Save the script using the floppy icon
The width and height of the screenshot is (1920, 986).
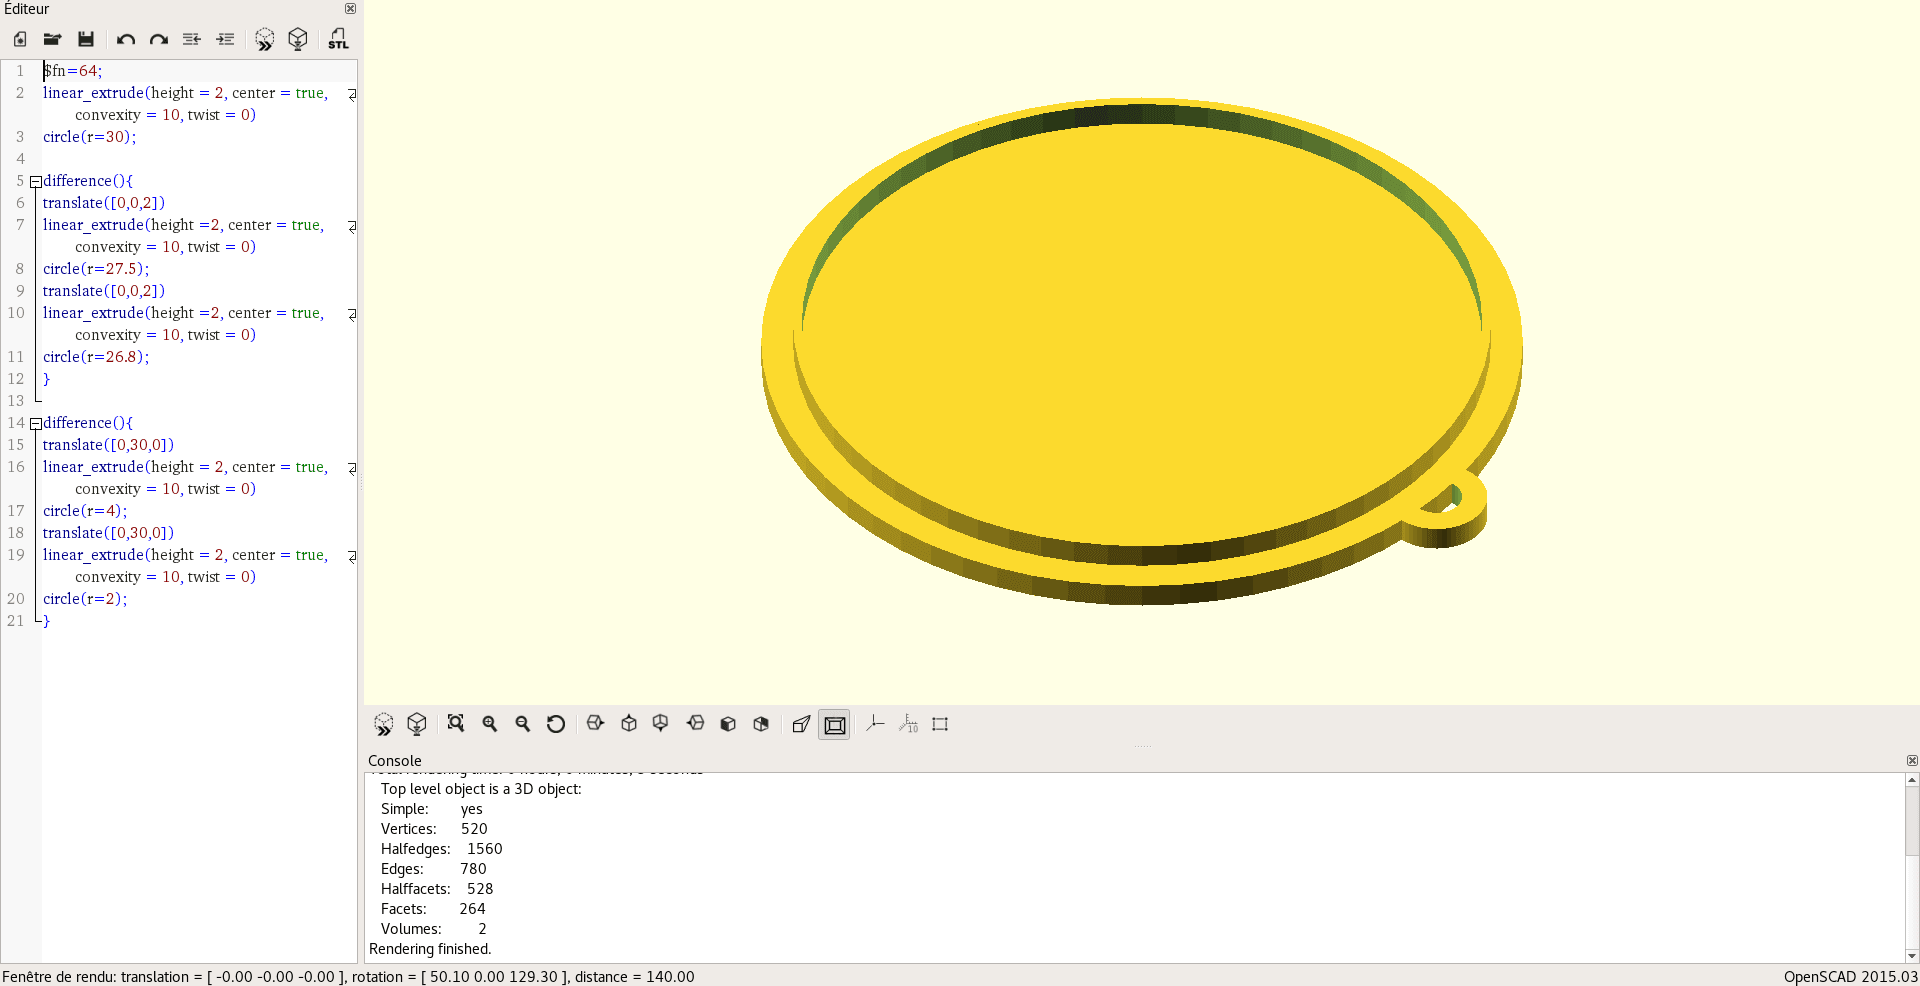86,39
